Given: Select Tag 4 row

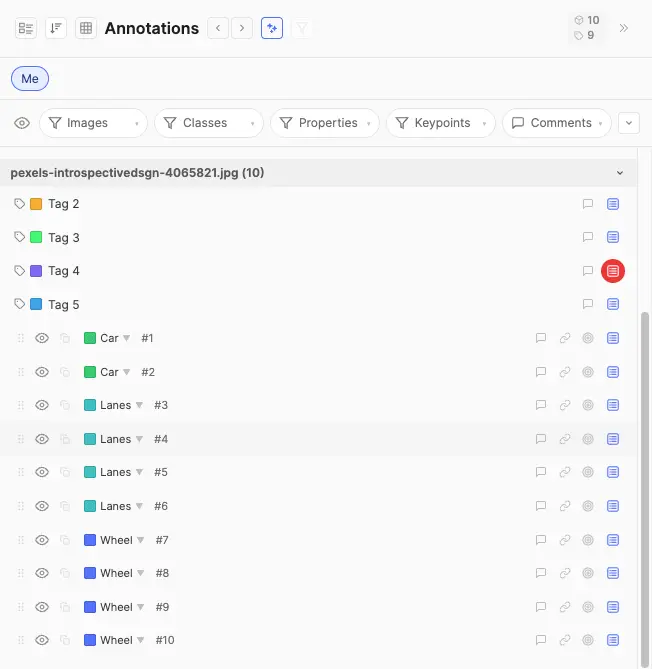Looking at the screenshot, I should tap(318, 271).
